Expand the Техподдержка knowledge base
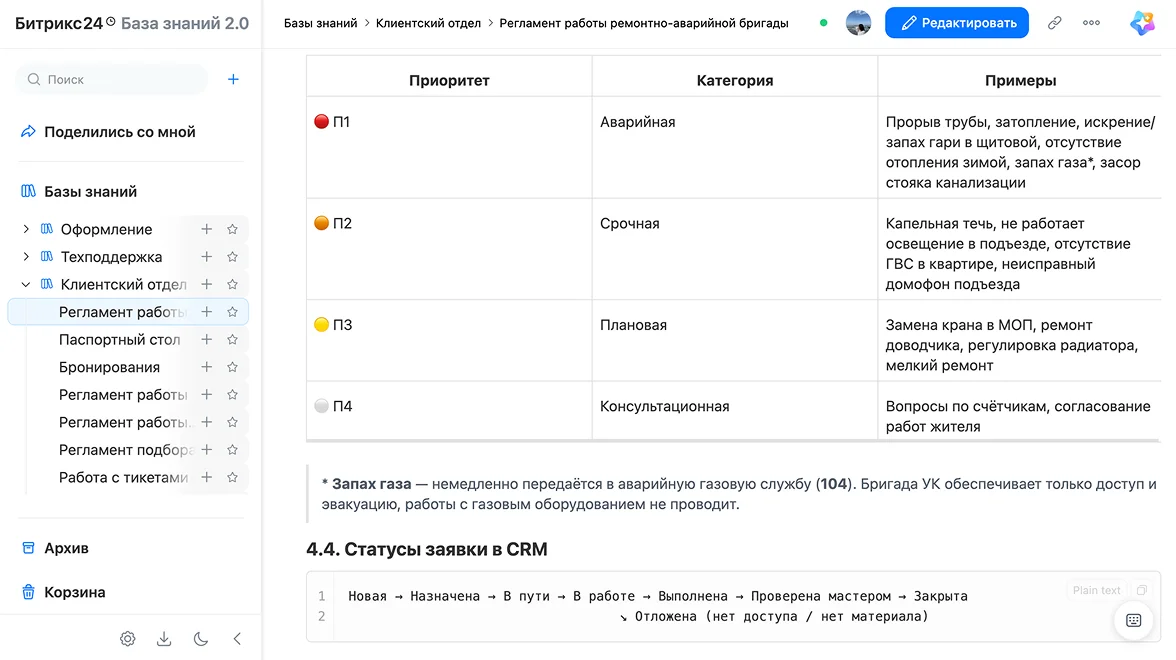Screen dimensions: 1176x660 26,256
